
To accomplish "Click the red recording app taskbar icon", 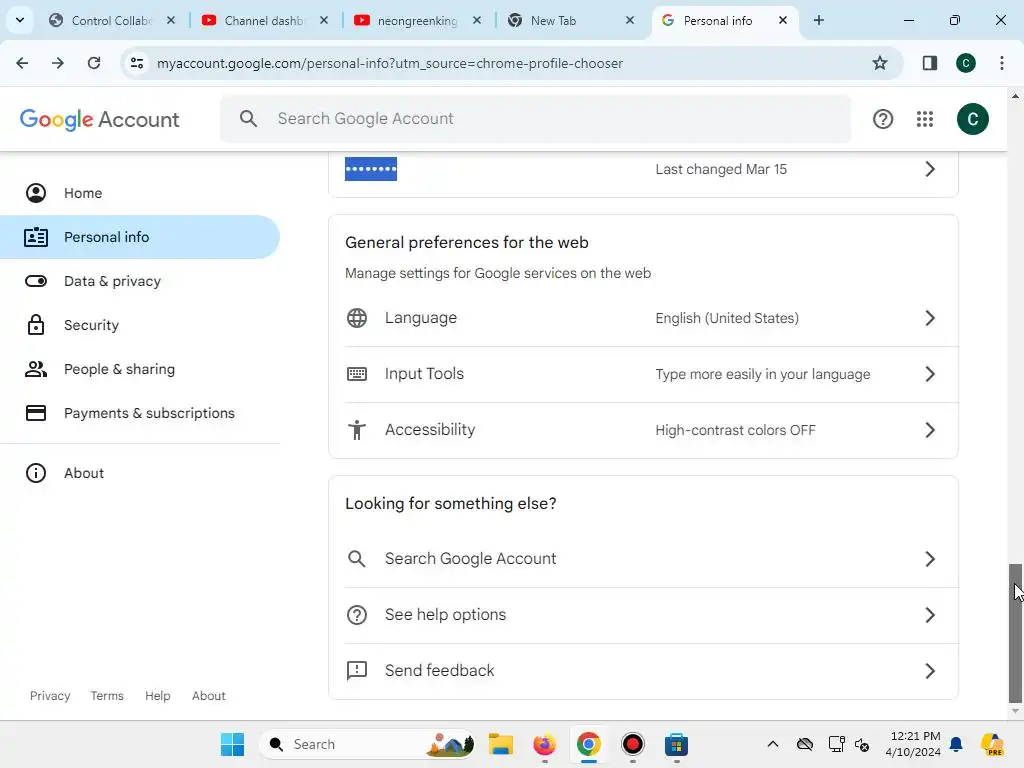I will [632, 744].
